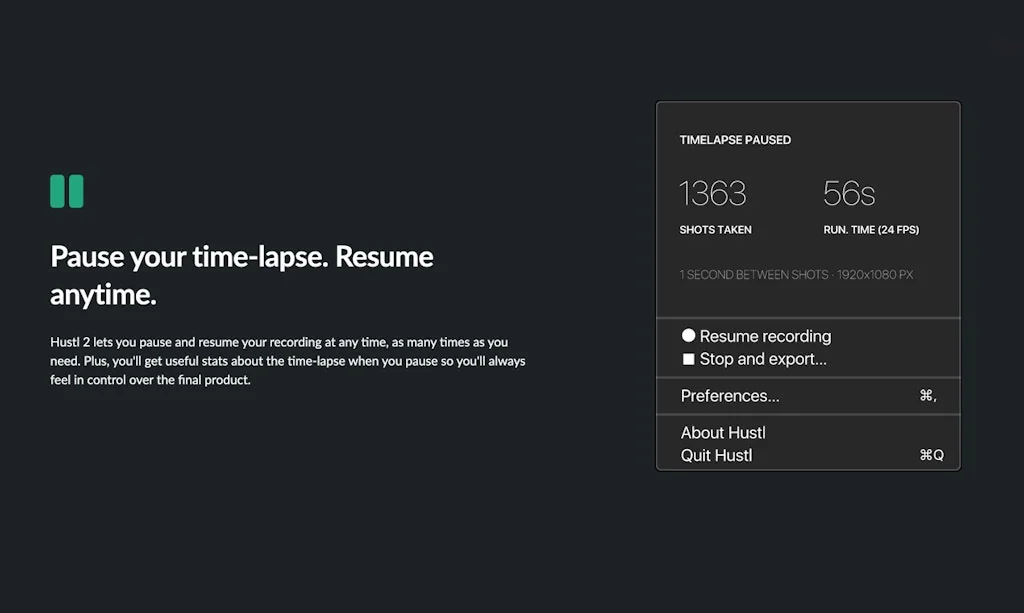Choose Stop and export… menu entry
The width and height of the screenshot is (1024, 613).
(762, 359)
